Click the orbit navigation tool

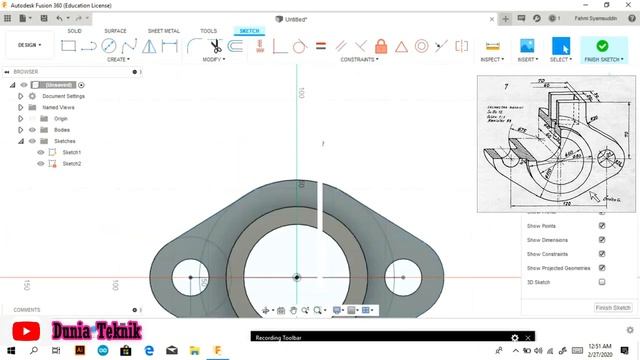point(265,311)
